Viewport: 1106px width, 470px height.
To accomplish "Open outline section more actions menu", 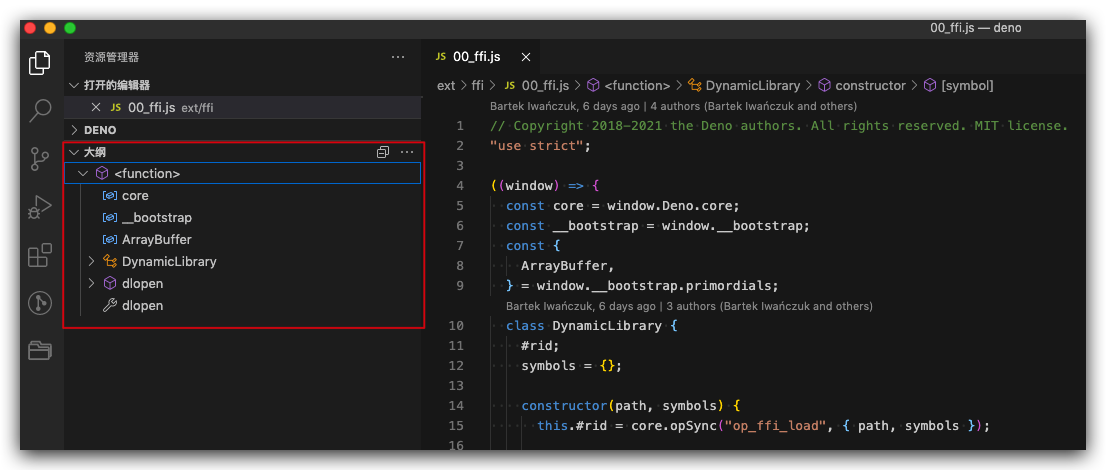I will coord(407,152).
